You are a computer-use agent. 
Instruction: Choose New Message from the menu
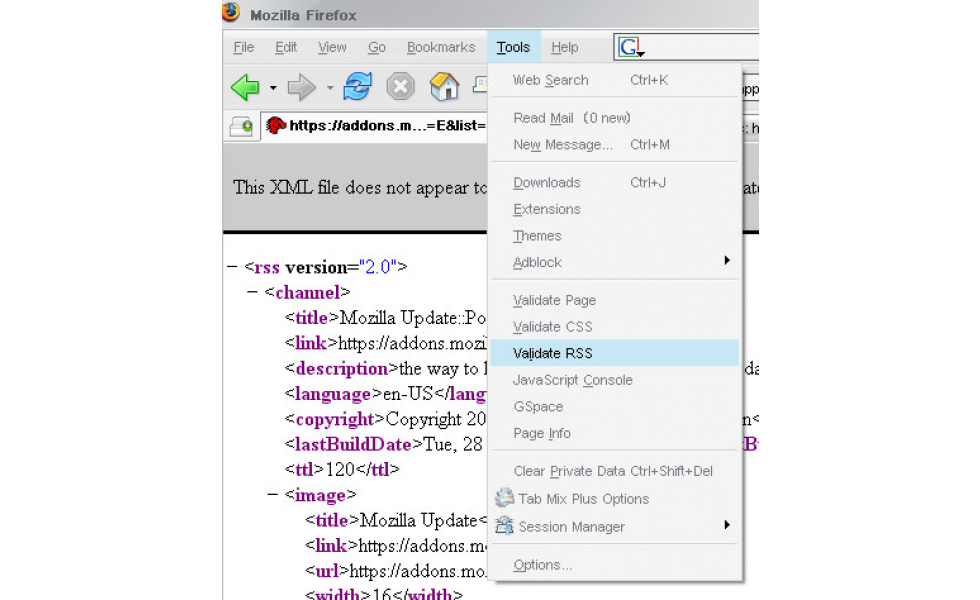[615, 145]
